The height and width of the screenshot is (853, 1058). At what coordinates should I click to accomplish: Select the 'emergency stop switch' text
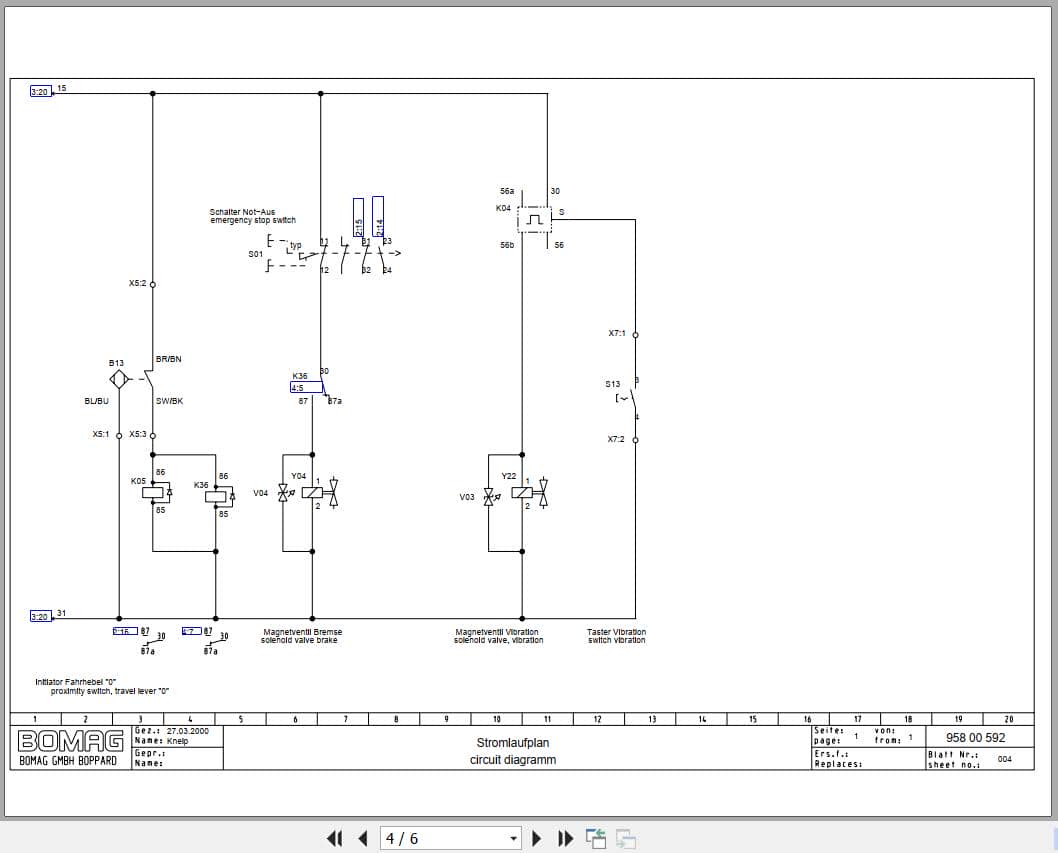(x=253, y=220)
